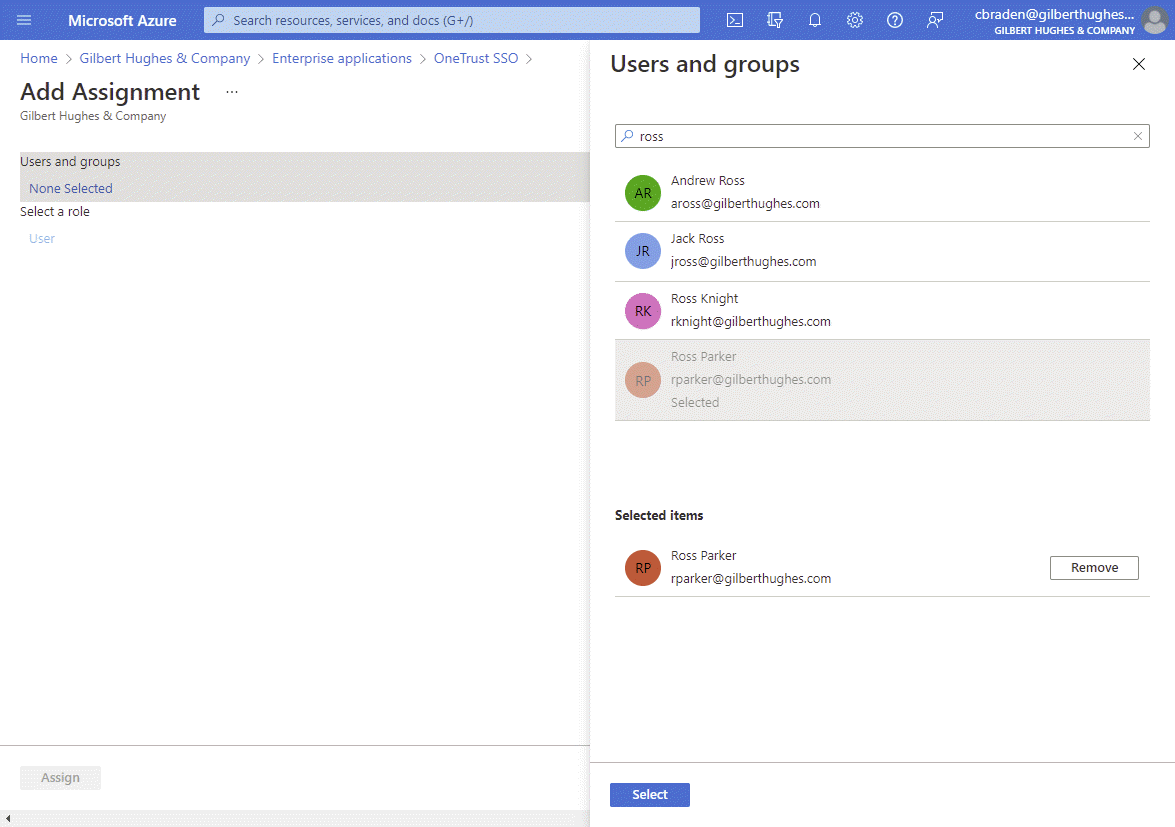Open Cloud Shell from top bar
The height and width of the screenshot is (827, 1175).
pyautogui.click(x=735, y=20)
